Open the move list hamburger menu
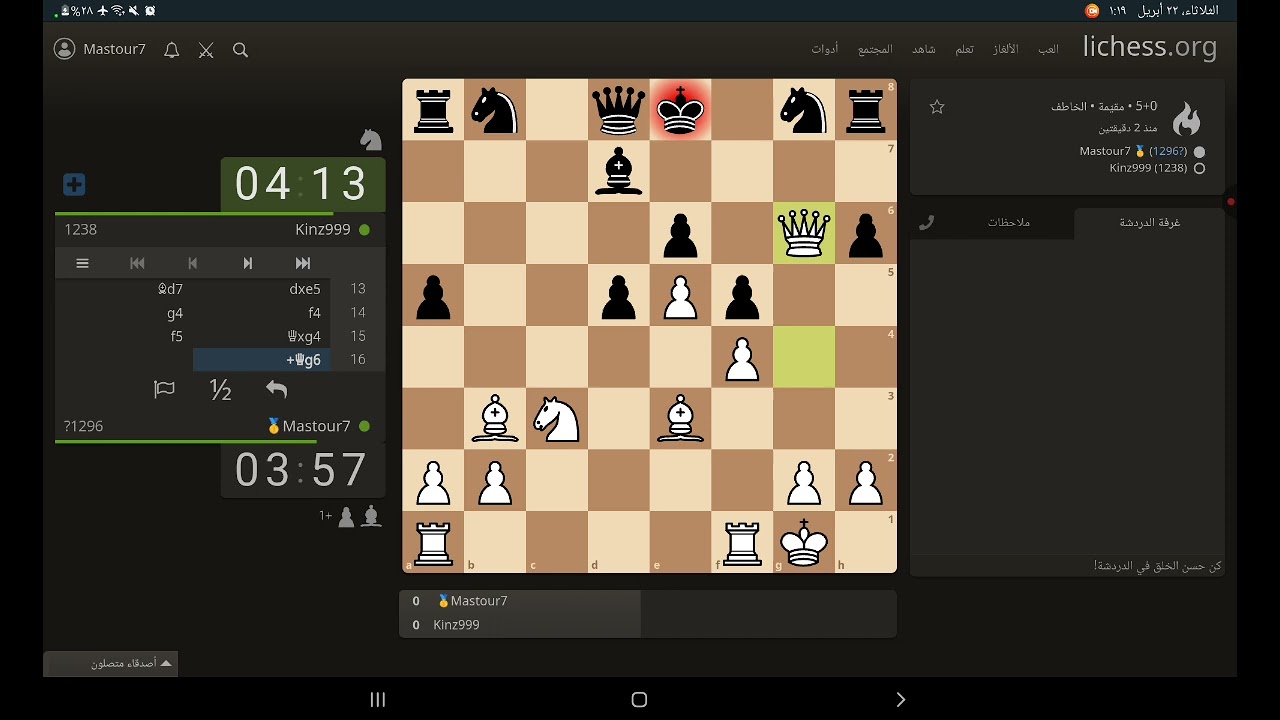 [83, 263]
